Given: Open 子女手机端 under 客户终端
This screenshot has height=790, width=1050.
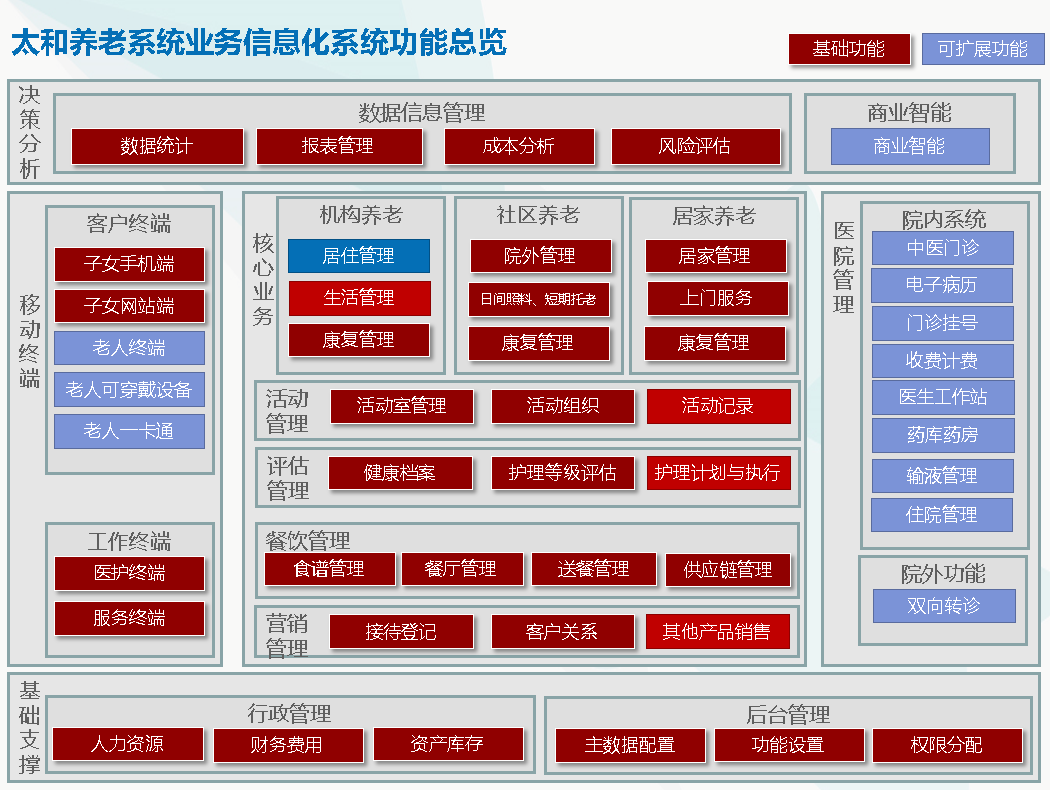Looking at the screenshot, I should click(x=129, y=264).
